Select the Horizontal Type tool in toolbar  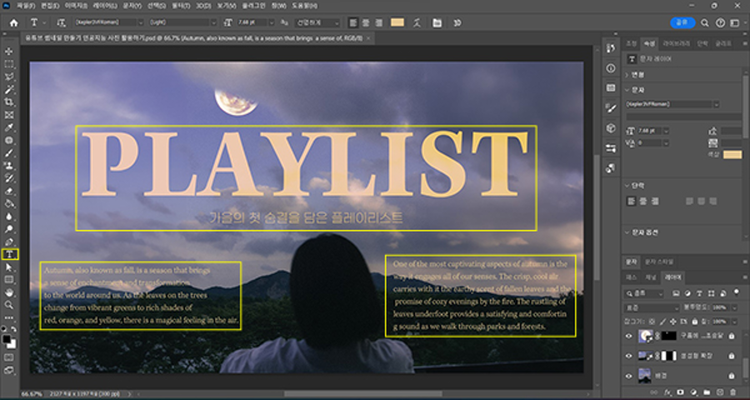pyautogui.click(x=9, y=254)
